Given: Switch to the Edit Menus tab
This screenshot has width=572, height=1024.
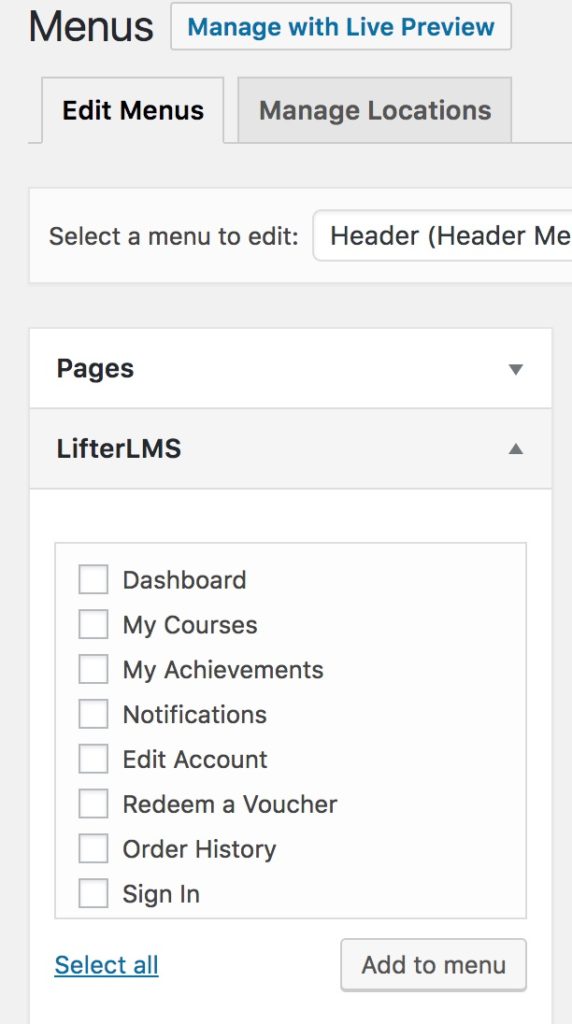Looking at the screenshot, I should click(x=133, y=110).
